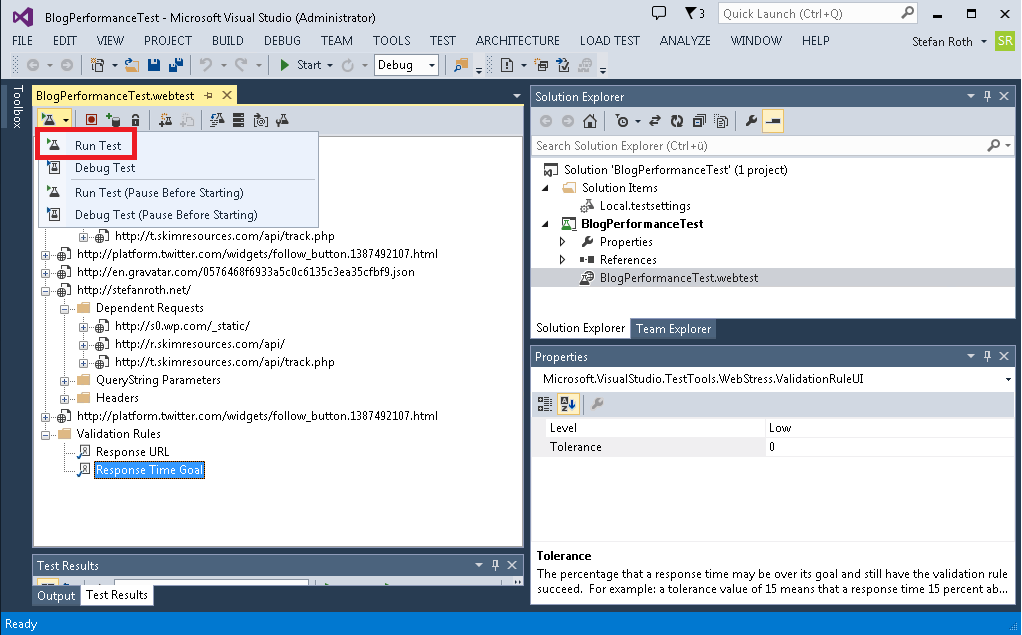The image size is (1022, 635).
Task: Toggle Alphabetical sorting in Properties panel
Action: click(x=568, y=404)
